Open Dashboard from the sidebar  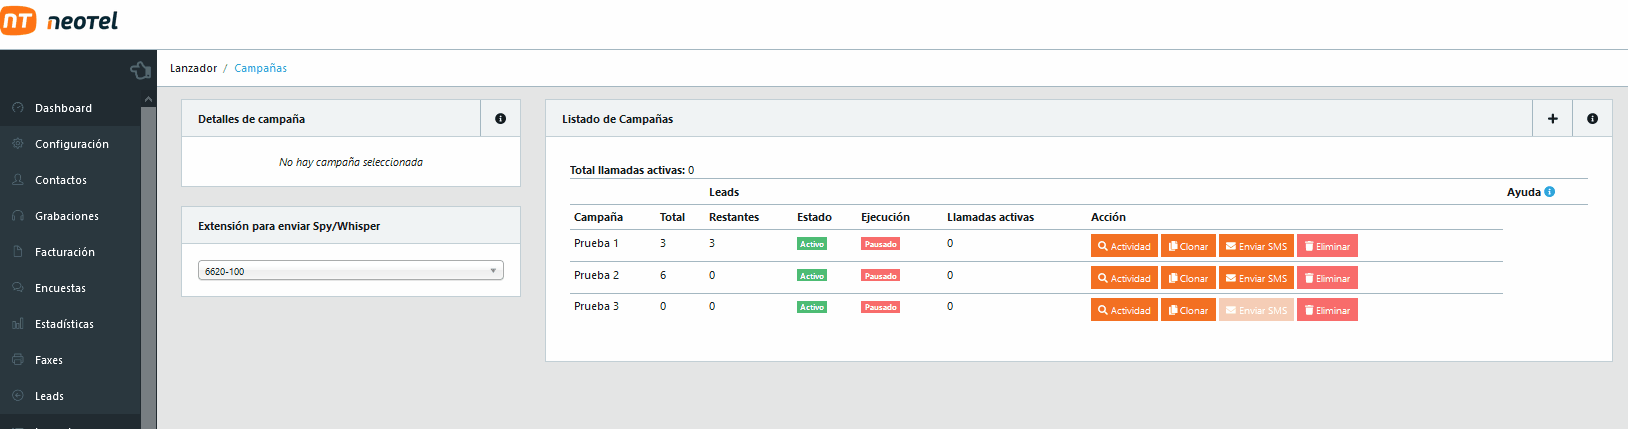tap(63, 108)
